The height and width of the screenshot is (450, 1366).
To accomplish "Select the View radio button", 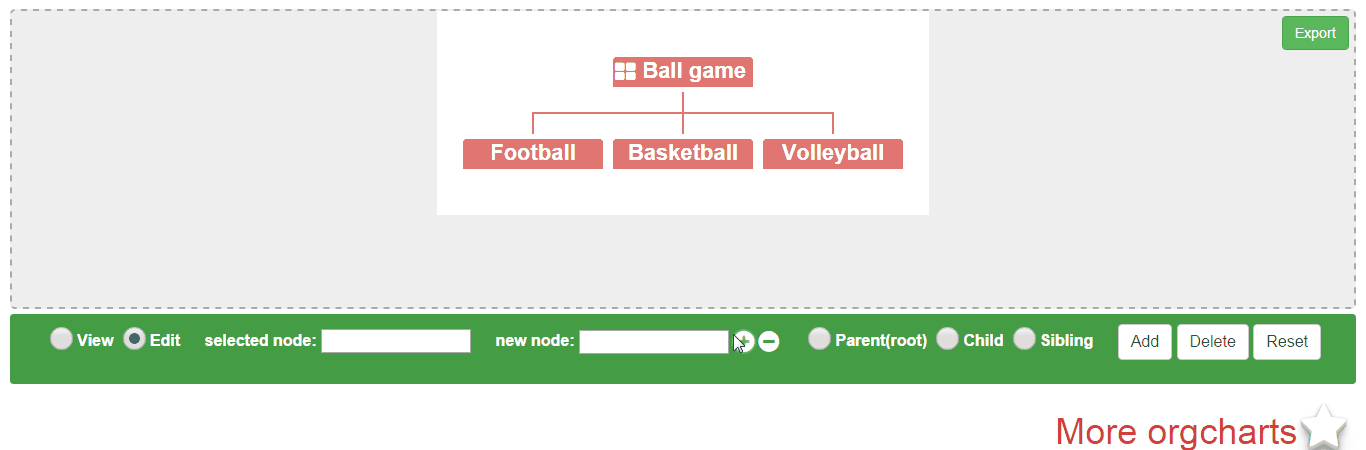I will (61, 339).
